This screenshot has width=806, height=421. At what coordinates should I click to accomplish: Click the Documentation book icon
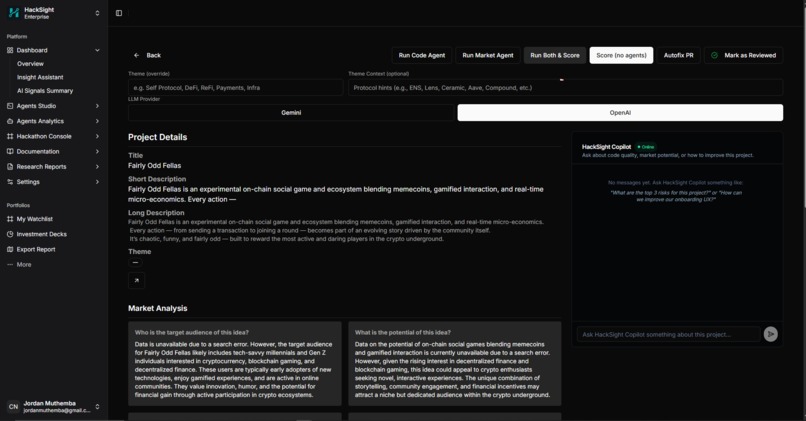pyautogui.click(x=10, y=152)
